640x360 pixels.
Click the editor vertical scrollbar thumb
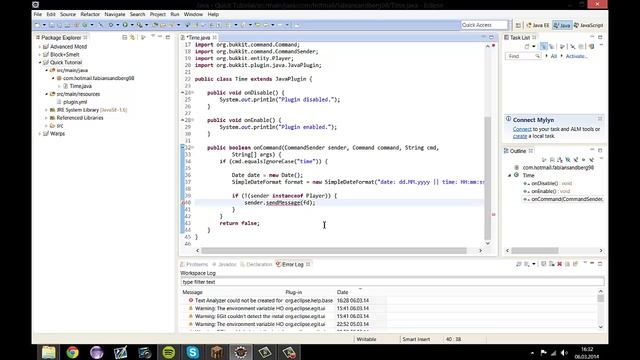pos(487,178)
